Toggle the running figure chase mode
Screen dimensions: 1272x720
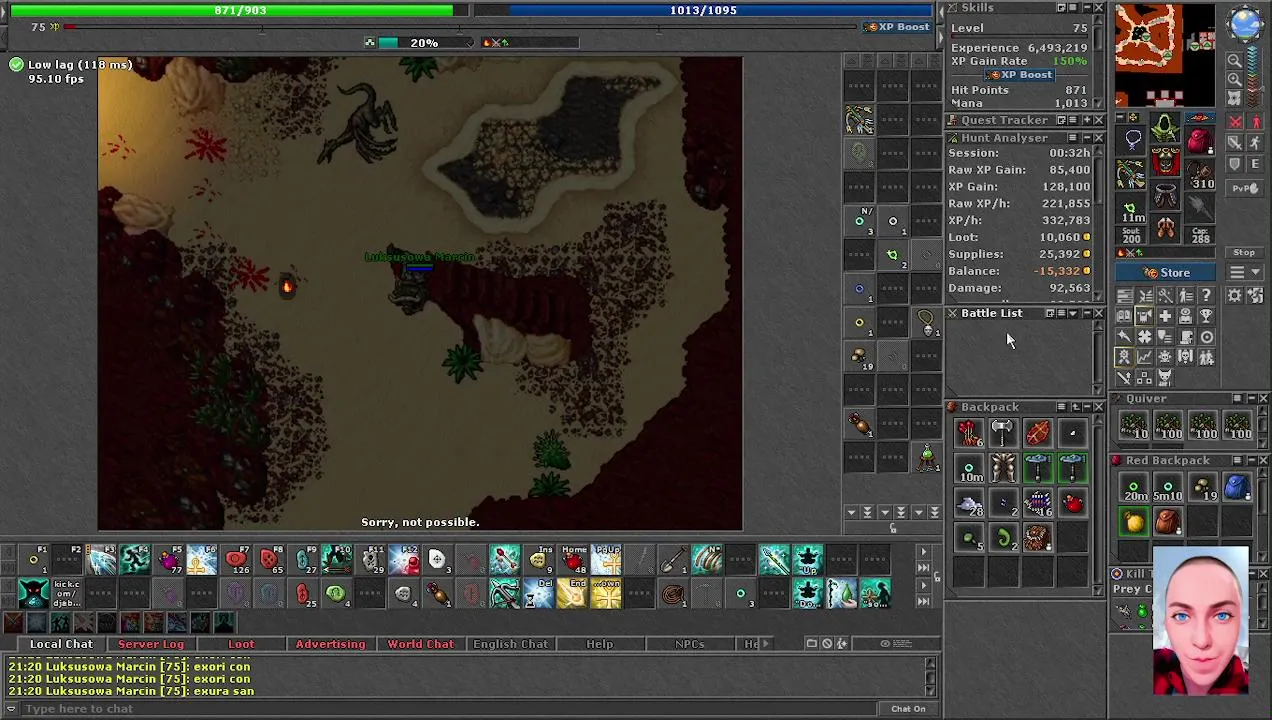click(x=1255, y=142)
